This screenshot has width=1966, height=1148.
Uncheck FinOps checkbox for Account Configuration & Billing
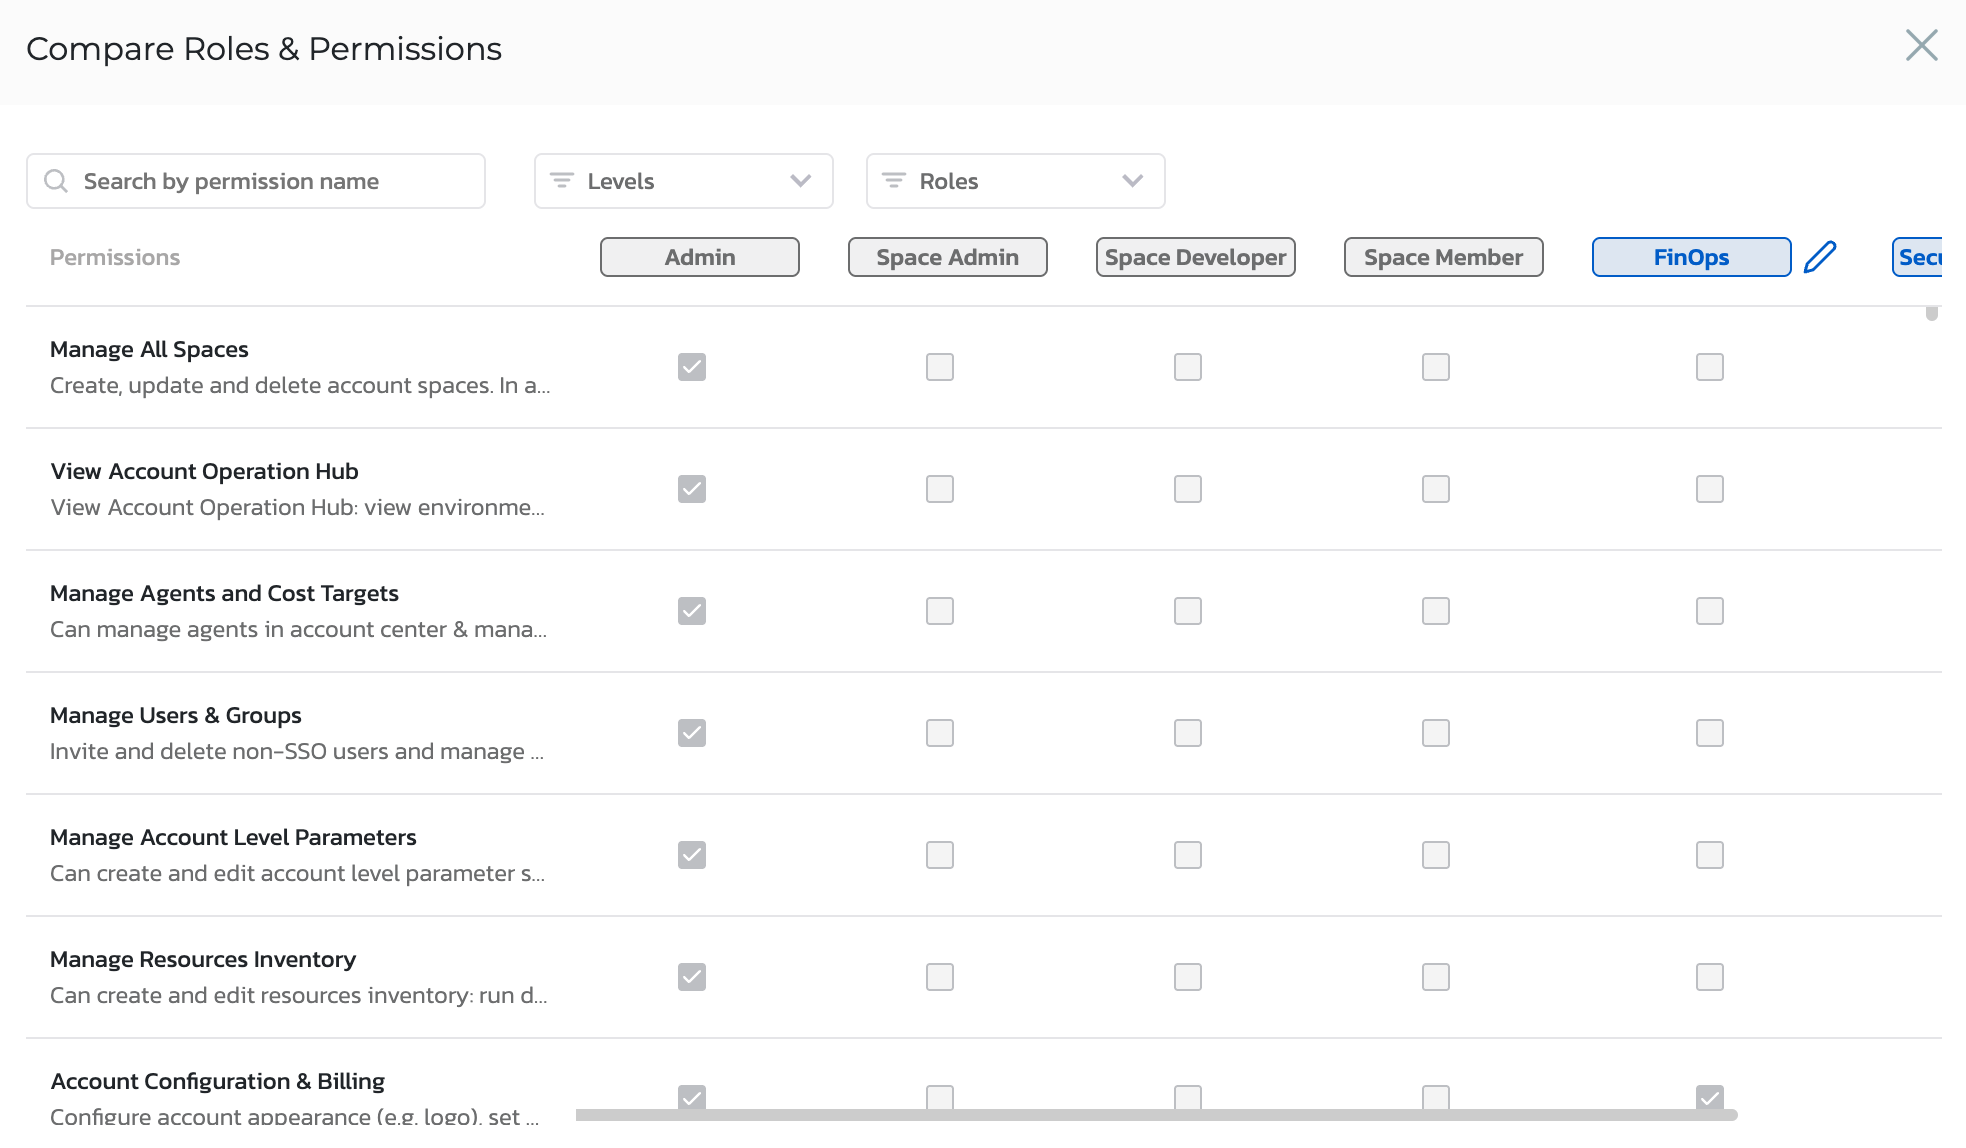1710,1097
